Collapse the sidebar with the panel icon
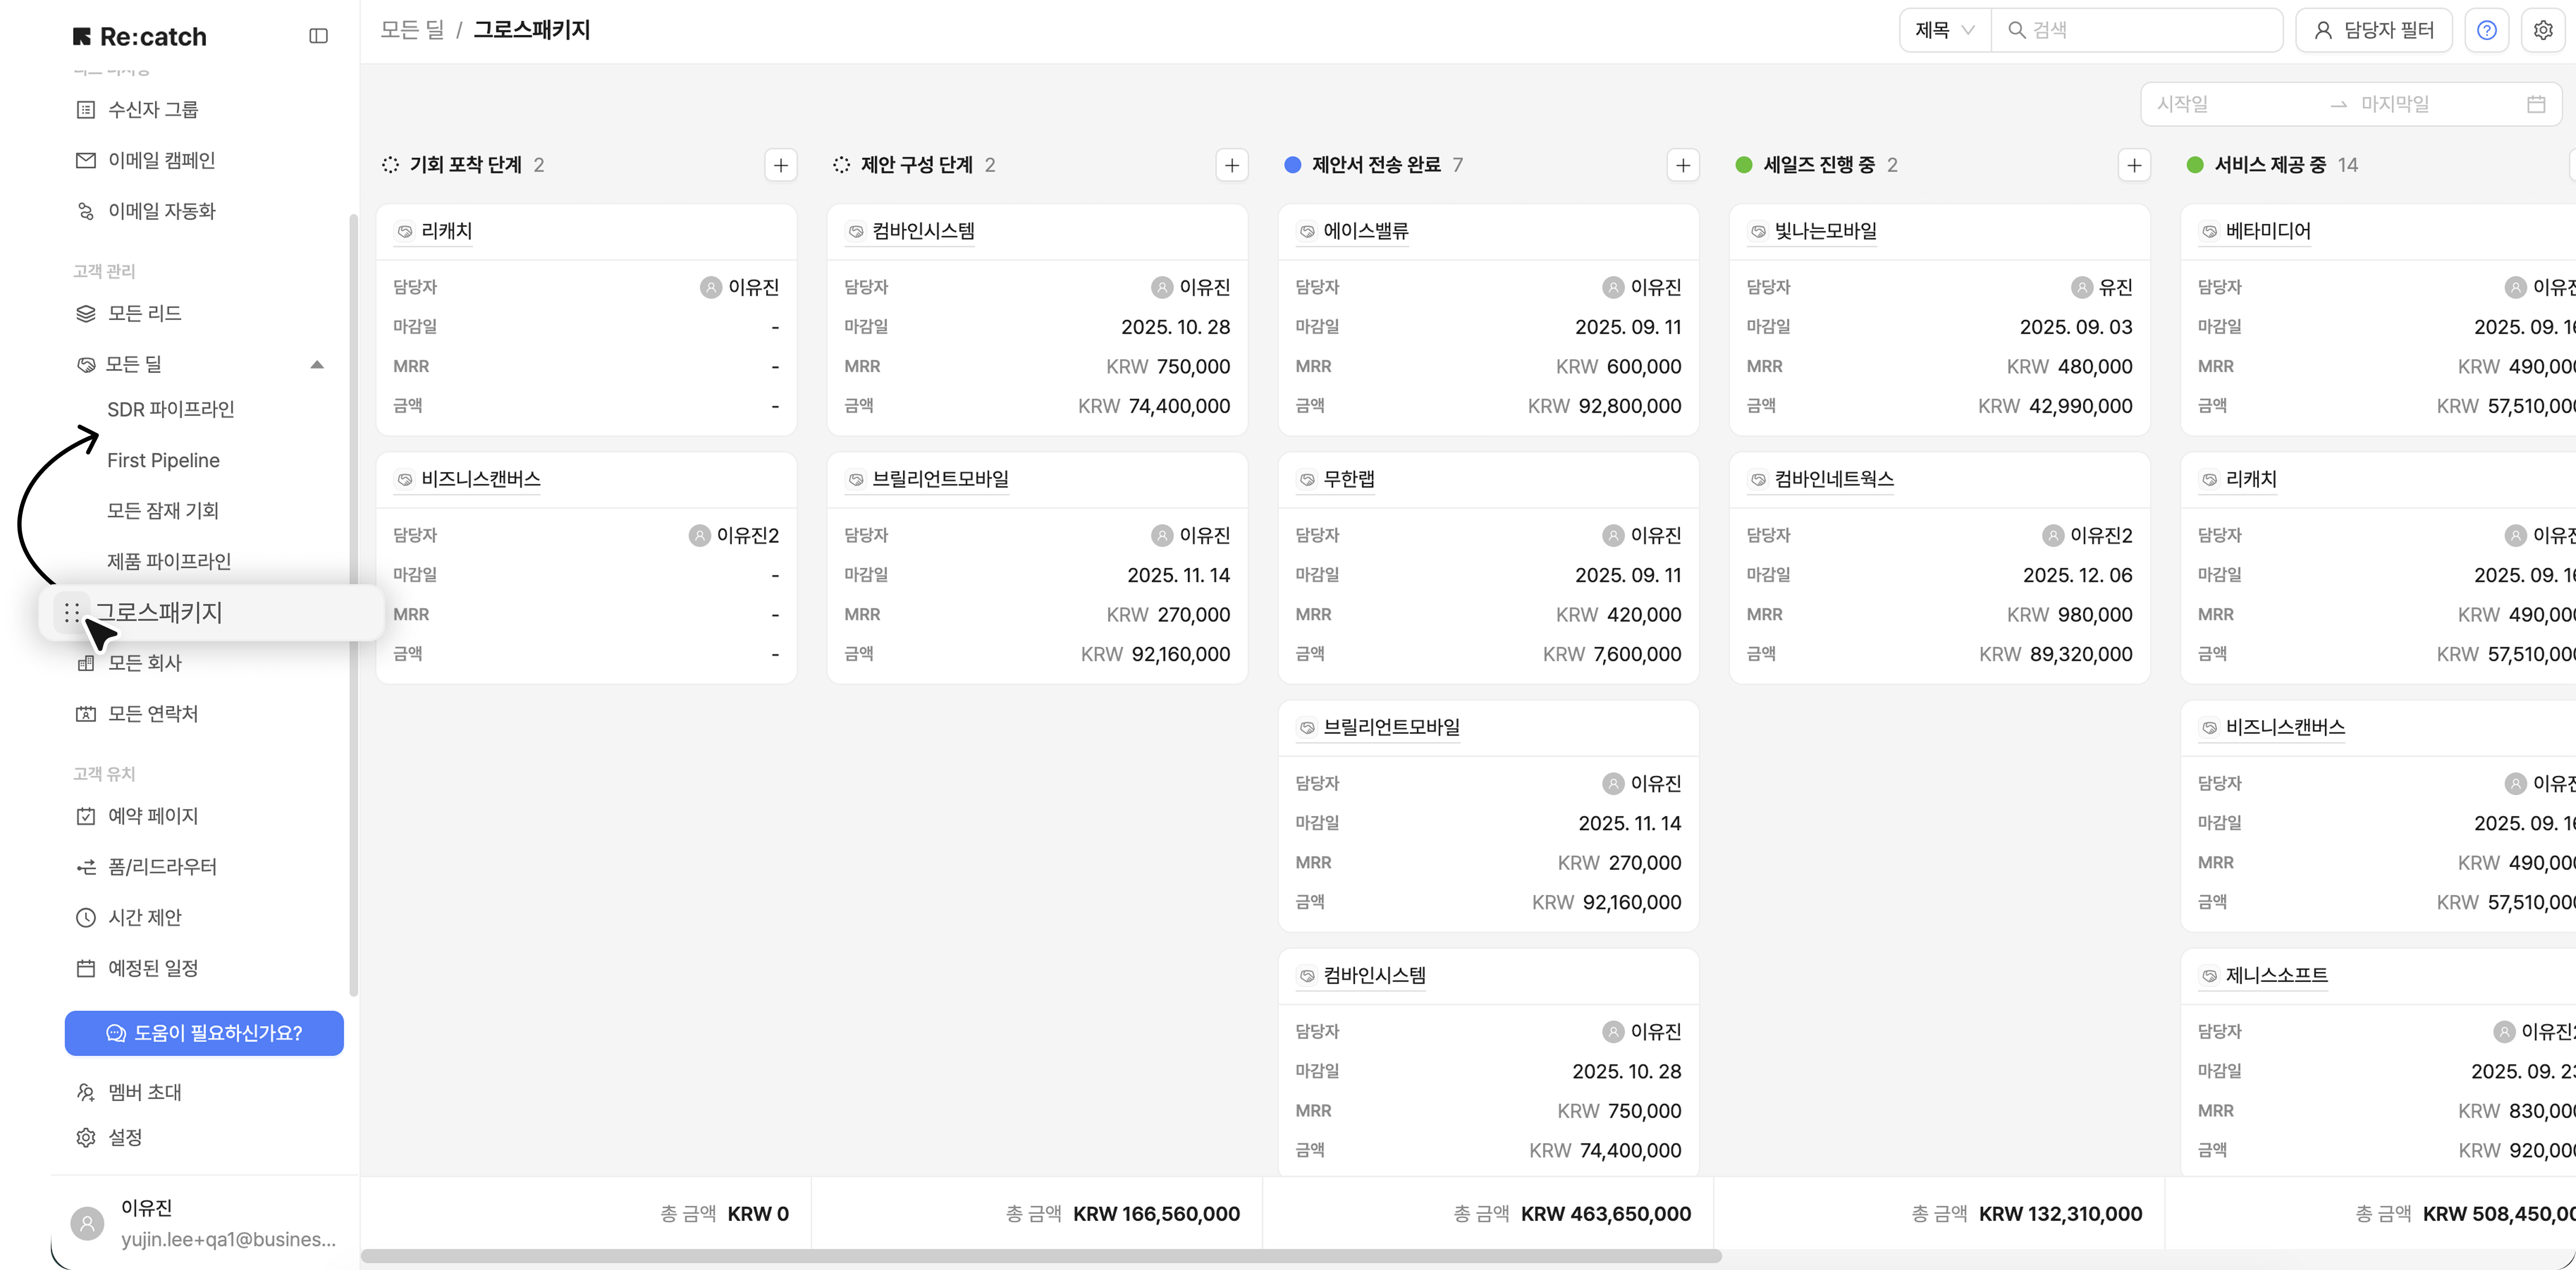 [318, 36]
